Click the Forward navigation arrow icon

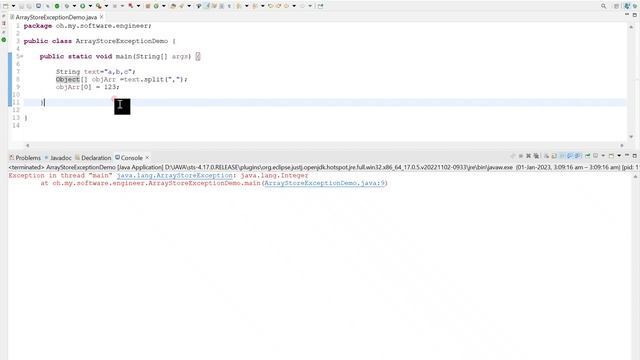coord(302,6)
